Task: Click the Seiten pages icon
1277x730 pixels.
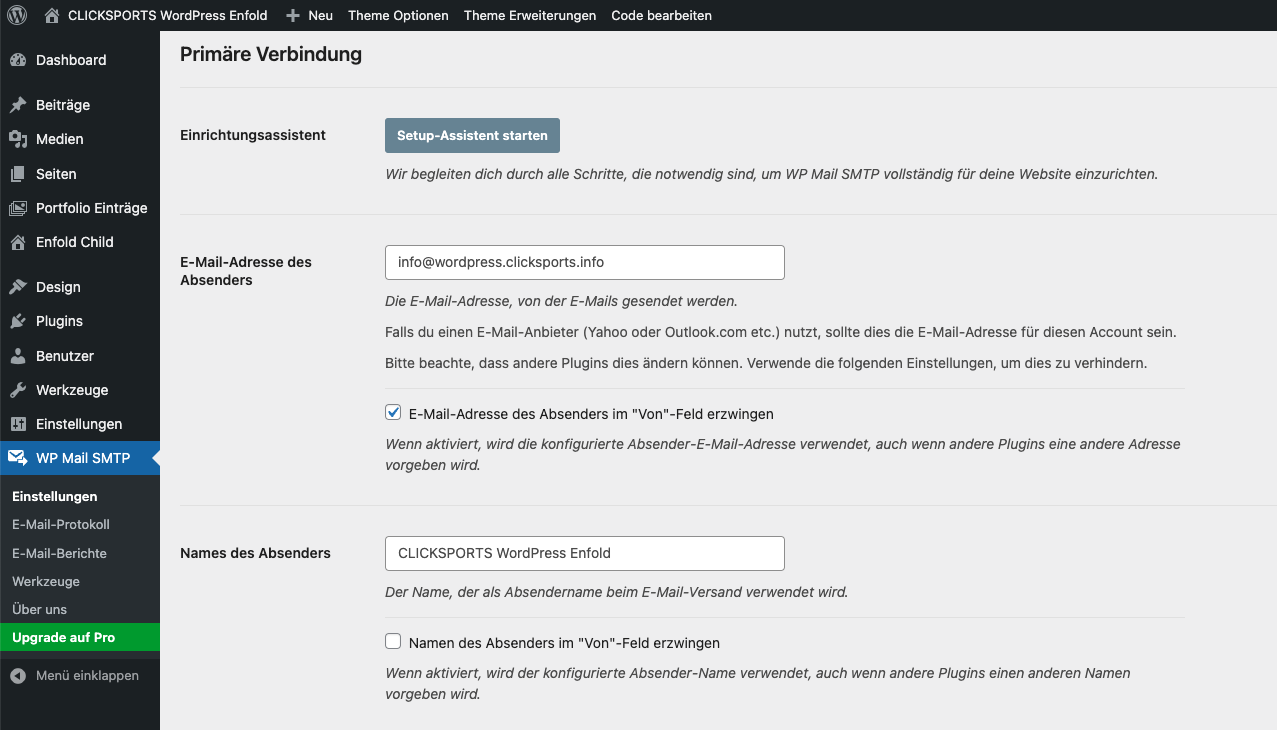Action: click(18, 174)
